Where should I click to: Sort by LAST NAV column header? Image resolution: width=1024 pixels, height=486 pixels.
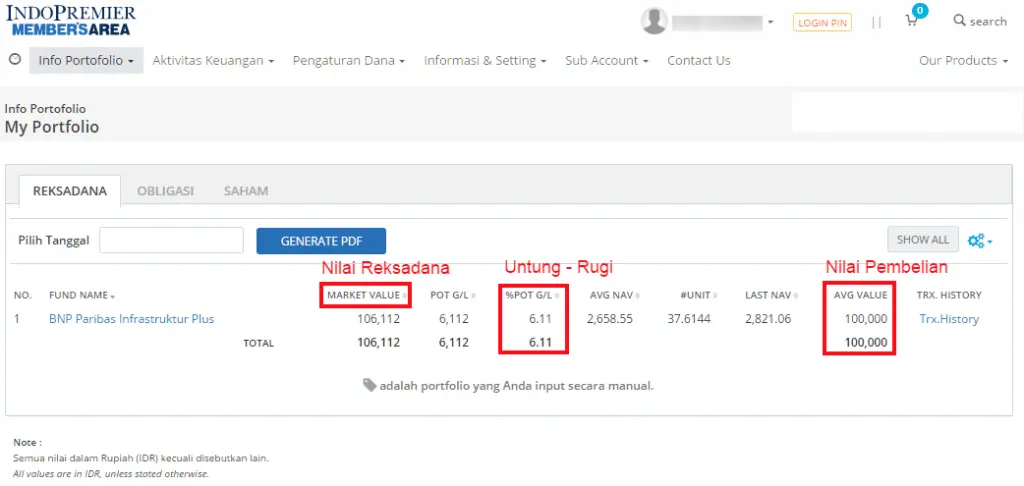point(772,295)
